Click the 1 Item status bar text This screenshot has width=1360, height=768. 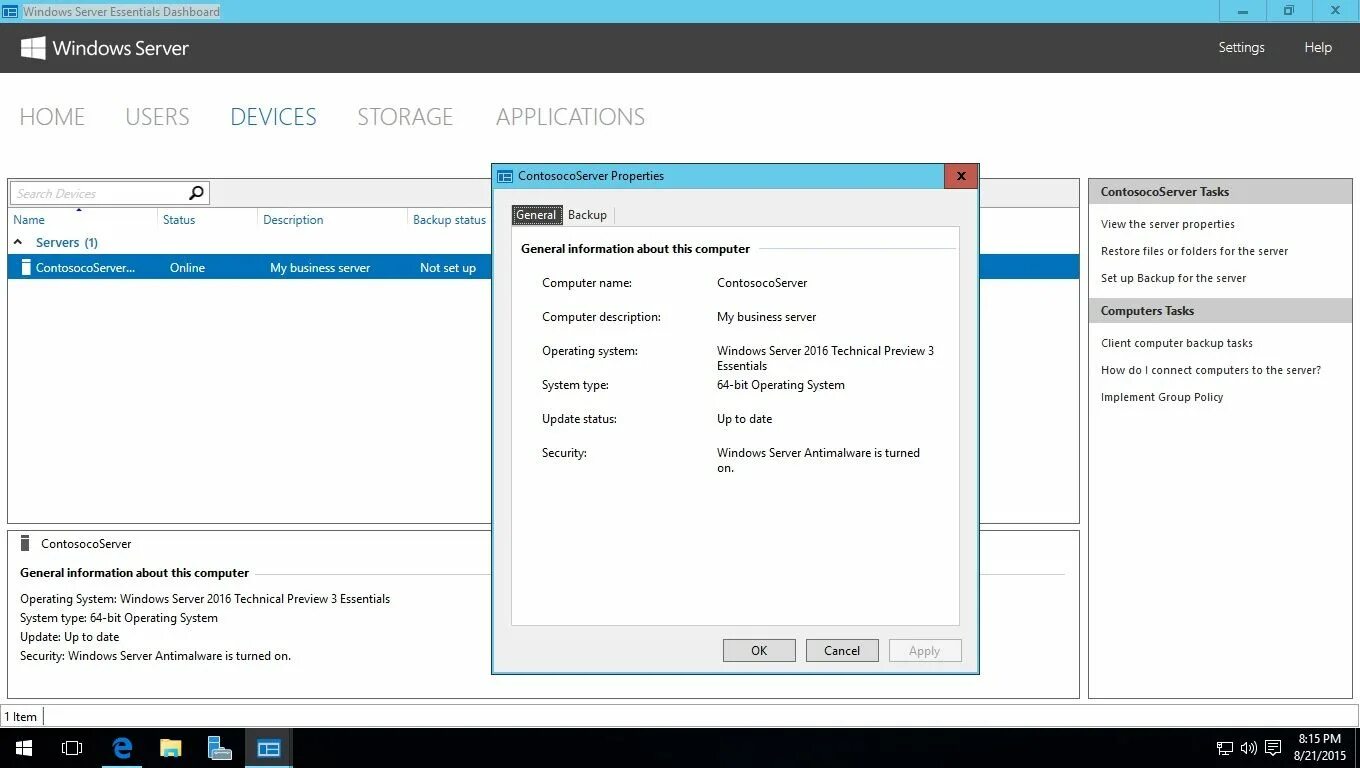[x=20, y=716]
